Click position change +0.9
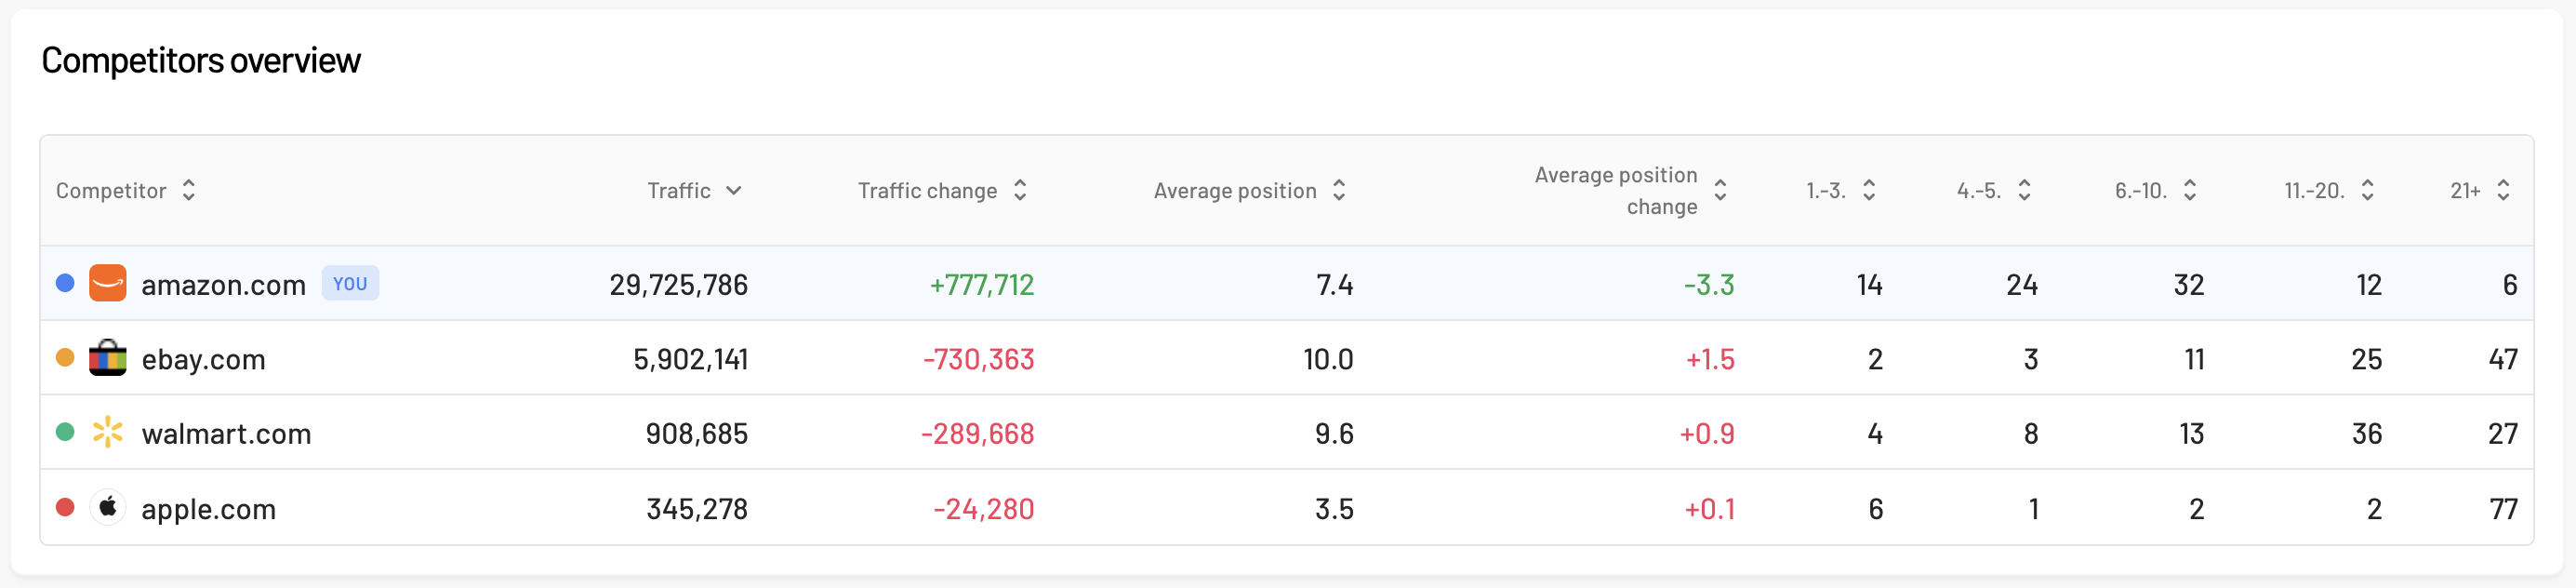The height and width of the screenshot is (588, 2576). coord(1707,434)
